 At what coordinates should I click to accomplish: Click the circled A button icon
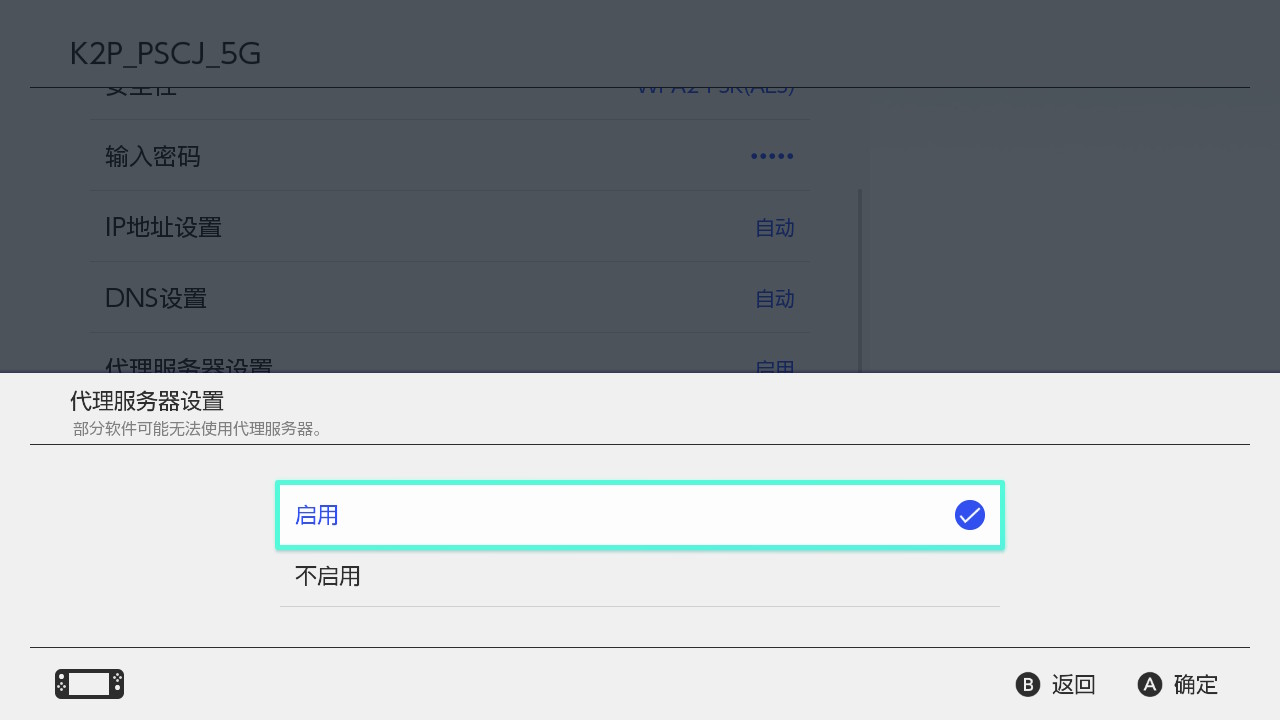point(1150,684)
